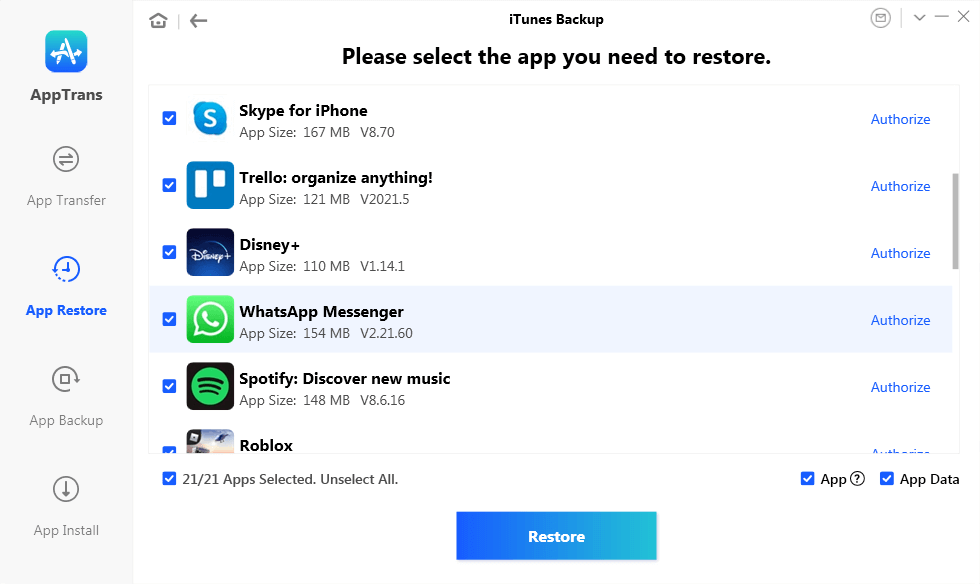The image size is (980, 584).
Task: Open the App Backup sidebar icon
Action: [66, 379]
